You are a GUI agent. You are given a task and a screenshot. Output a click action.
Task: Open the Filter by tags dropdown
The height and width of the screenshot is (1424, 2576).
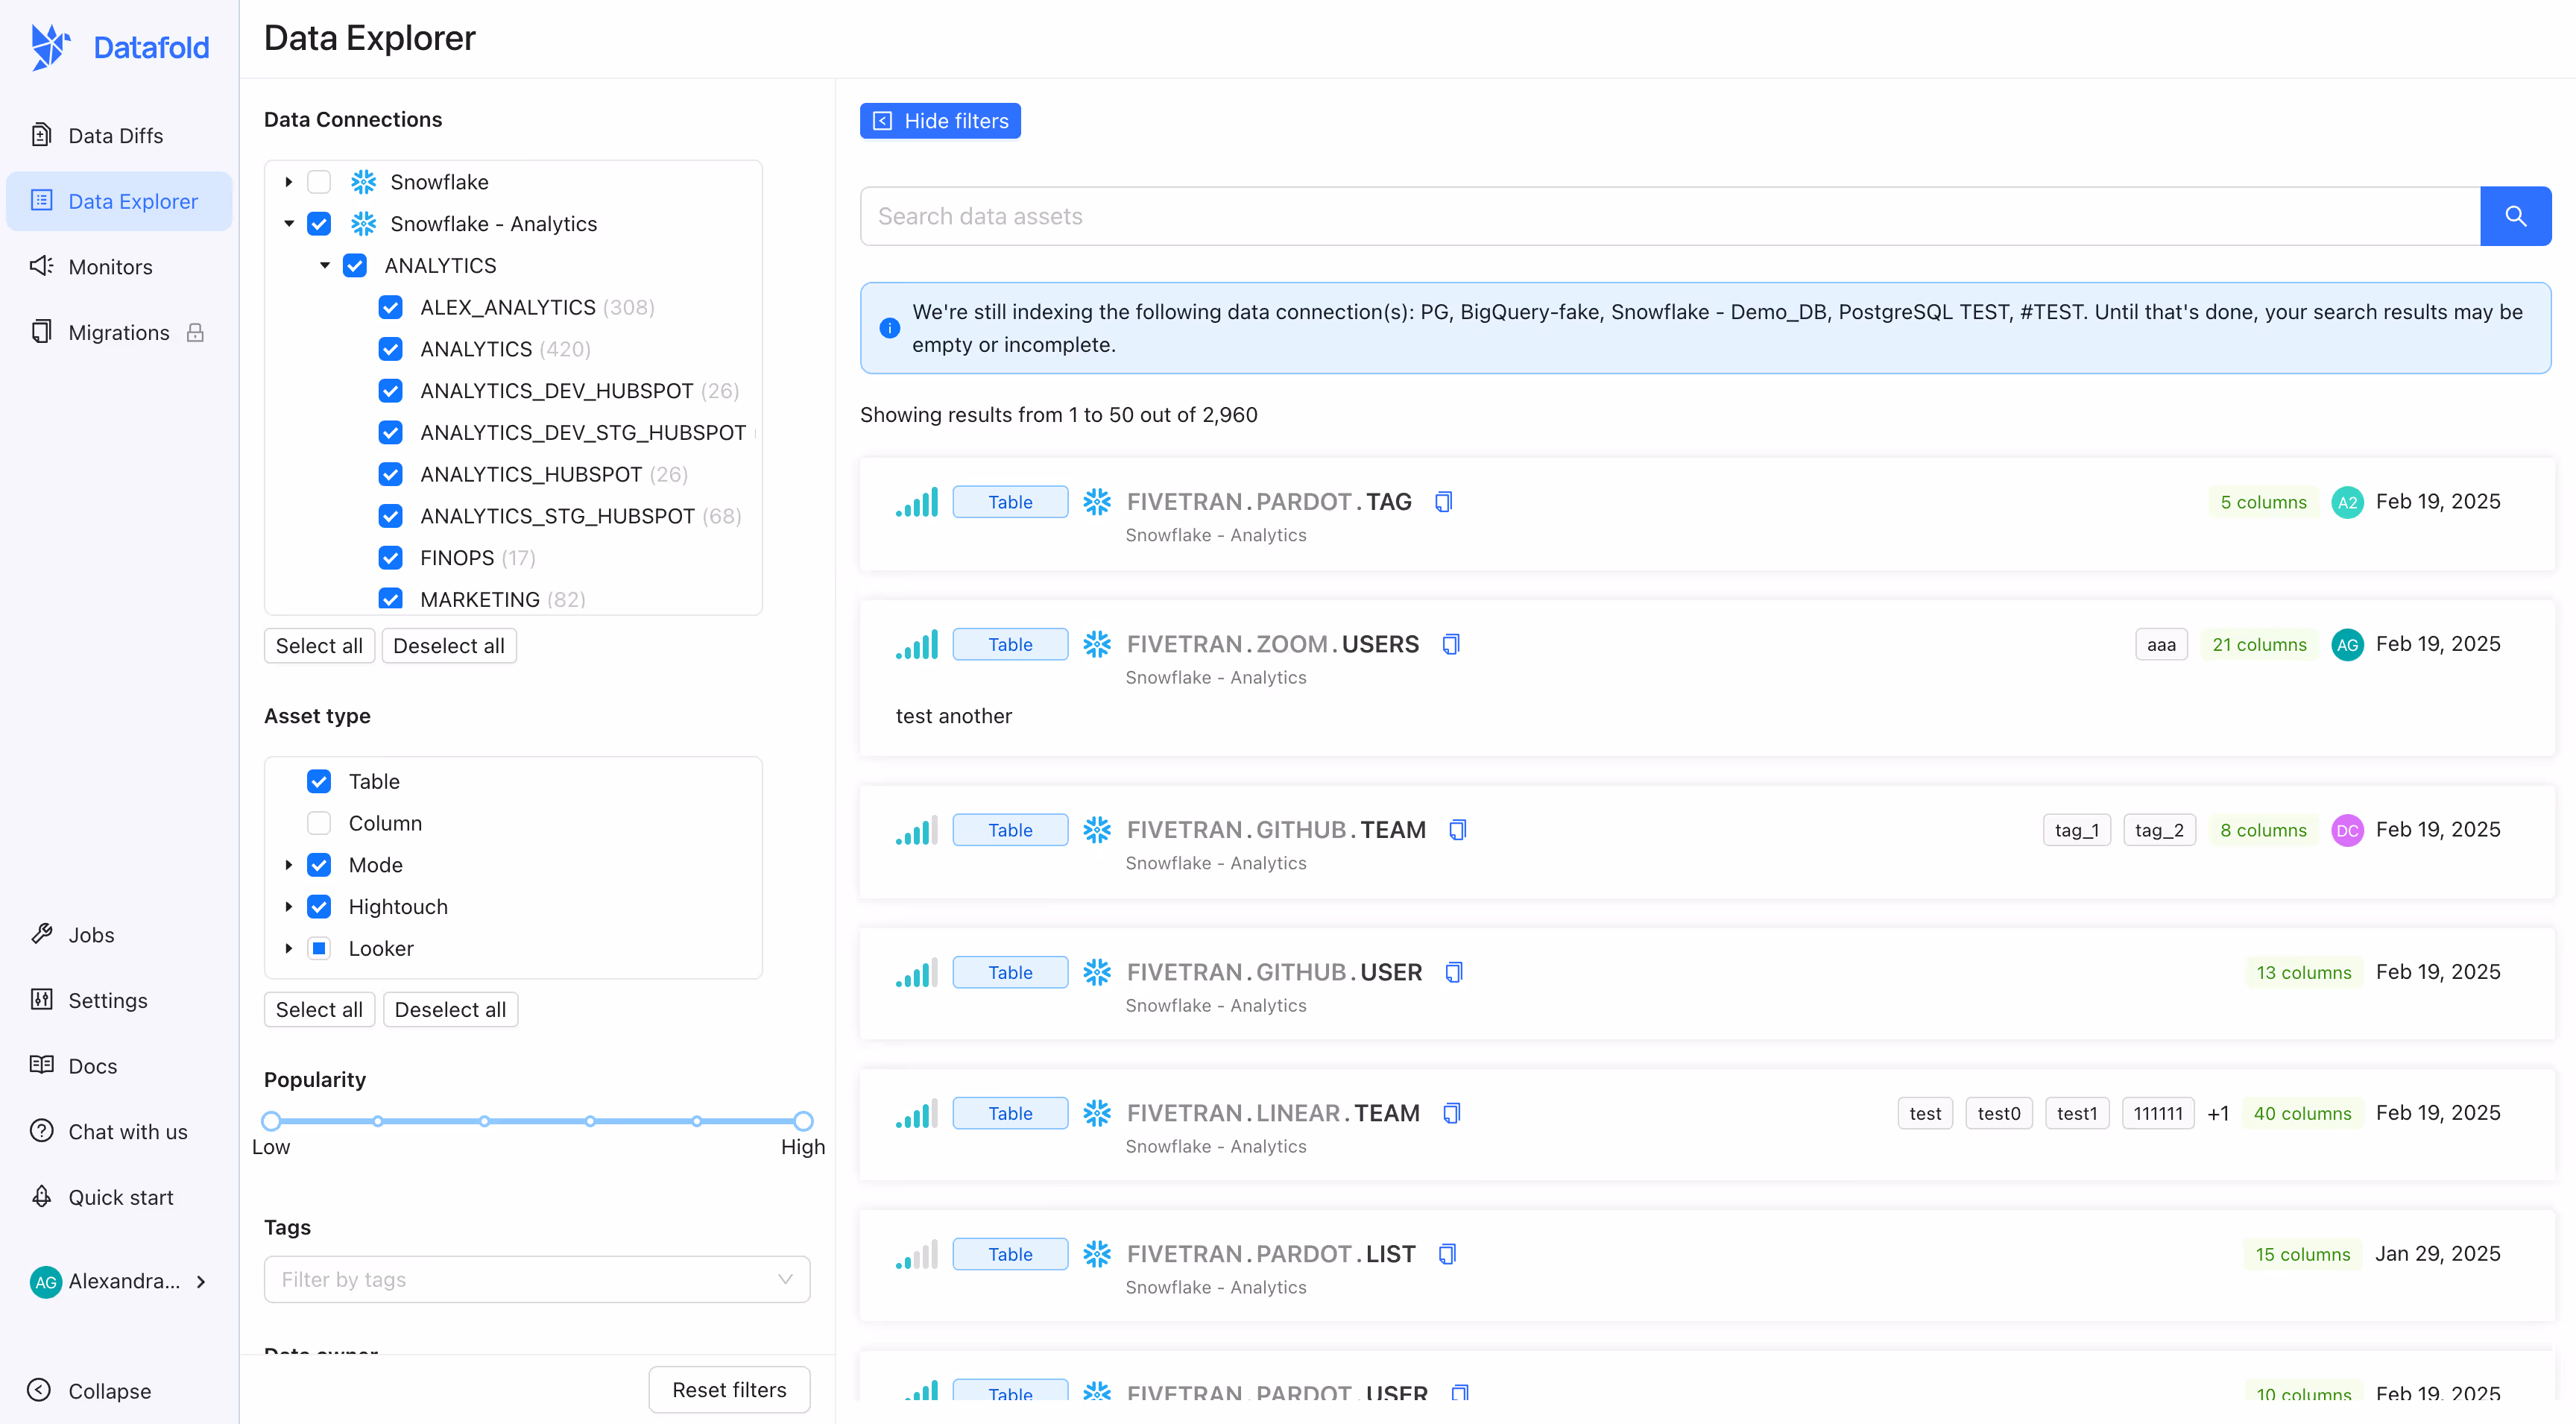pos(537,1279)
